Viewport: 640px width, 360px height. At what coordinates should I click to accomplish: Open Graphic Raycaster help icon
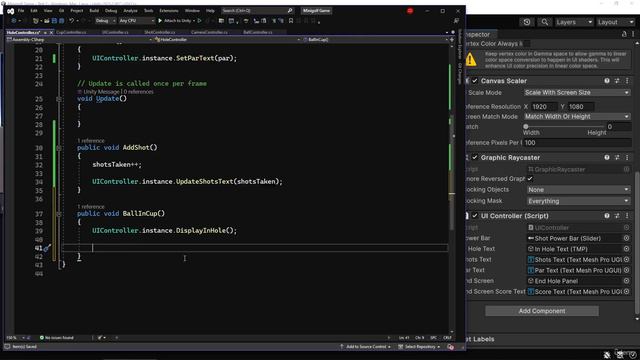pos(607,158)
